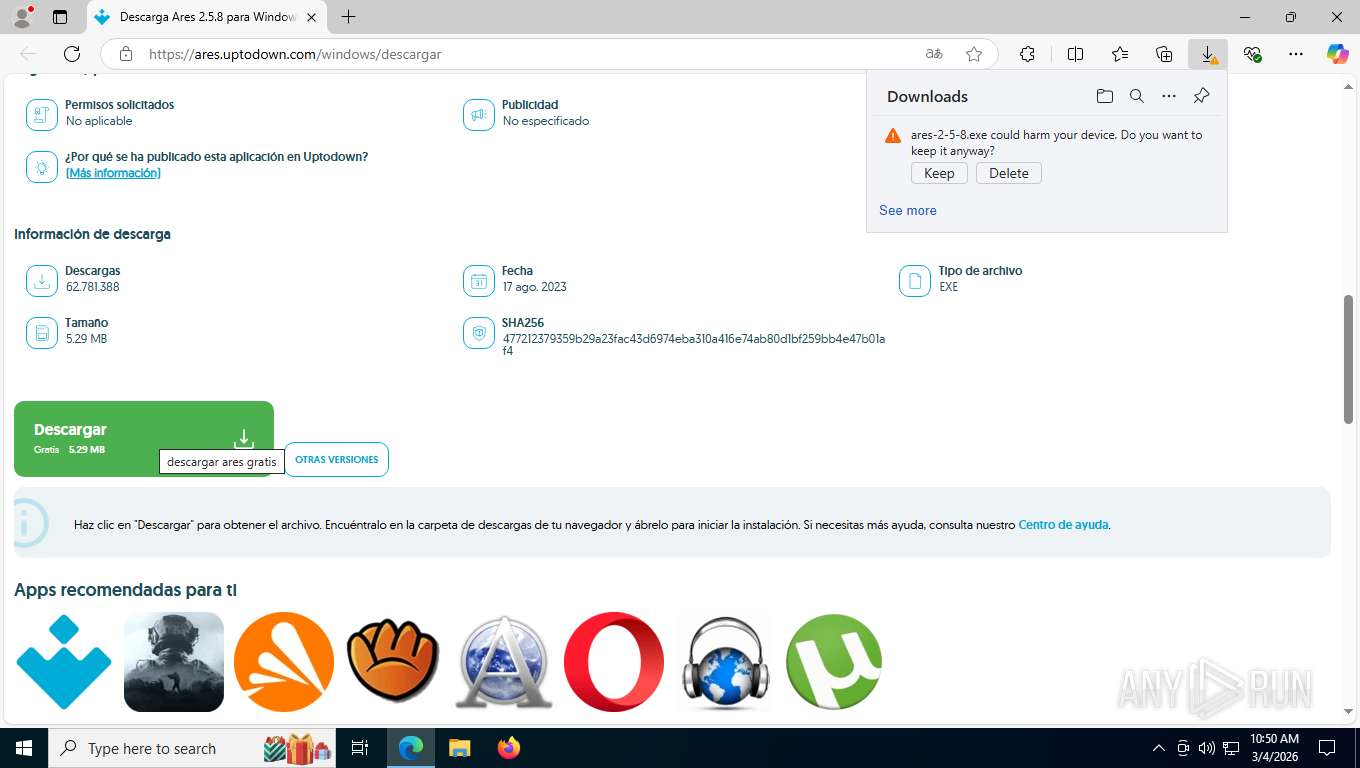Add page to favorites star icon
Image resolution: width=1360 pixels, height=768 pixels.
[974, 54]
